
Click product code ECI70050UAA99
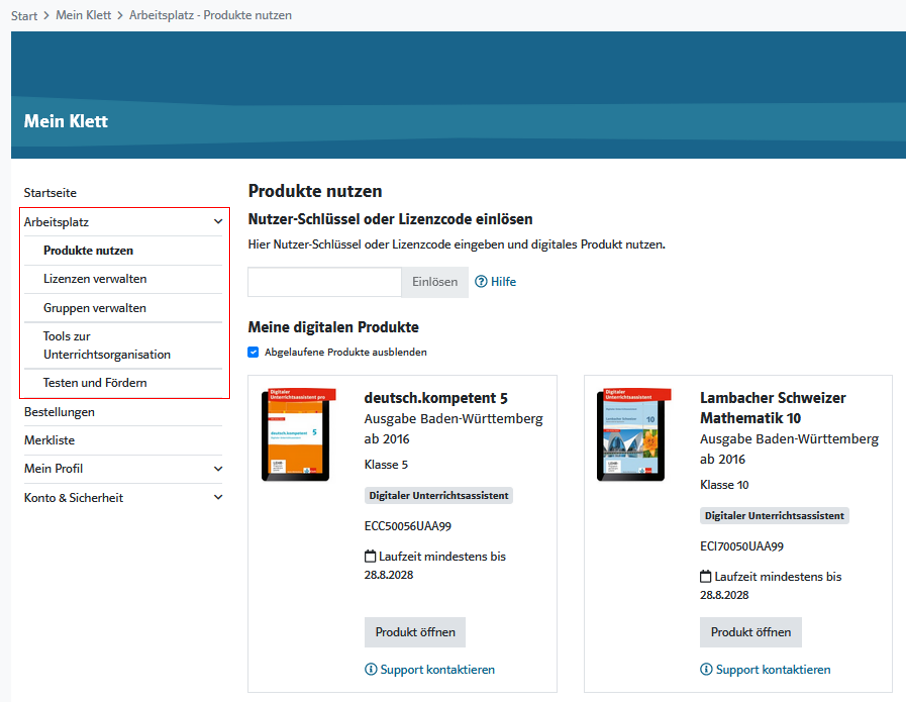(742, 547)
